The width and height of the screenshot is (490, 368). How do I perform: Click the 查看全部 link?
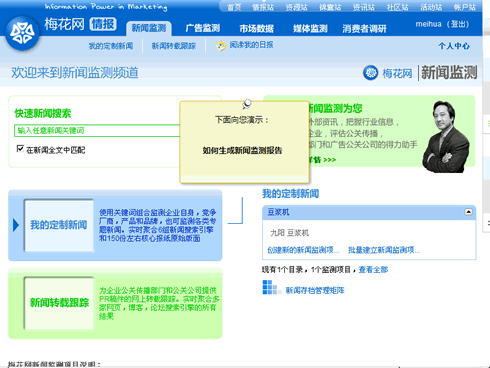pyautogui.click(x=373, y=269)
